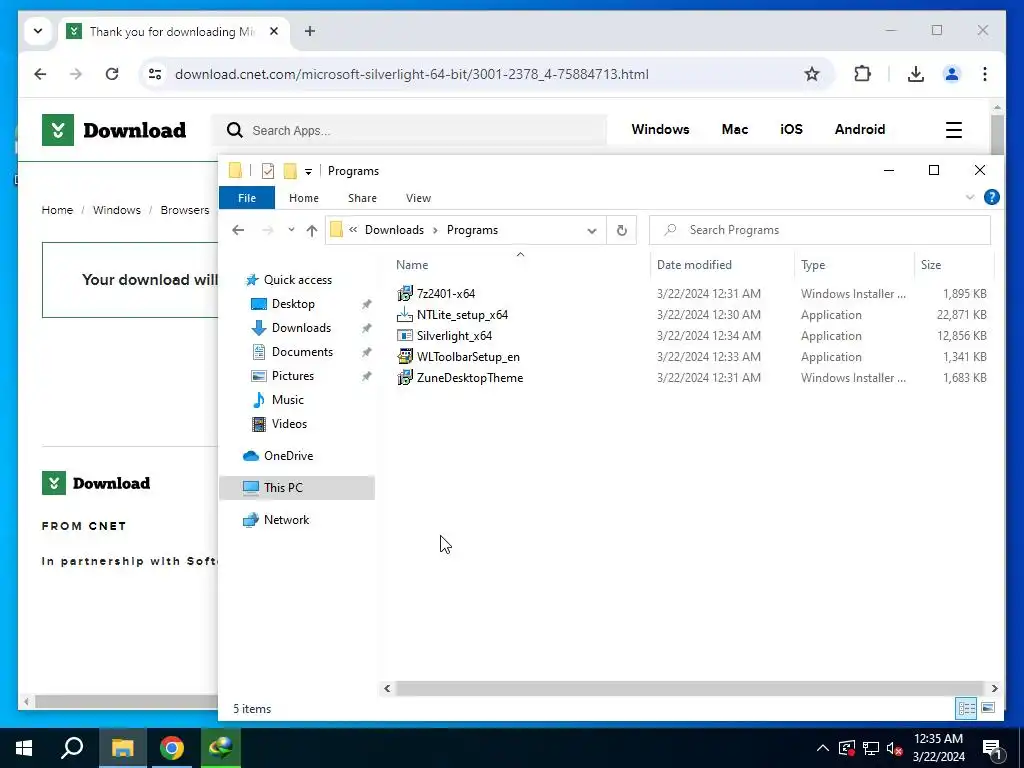Image resolution: width=1024 pixels, height=768 pixels.
Task: Open Chrome tab search dropdown
Action: tap(38, 31)
